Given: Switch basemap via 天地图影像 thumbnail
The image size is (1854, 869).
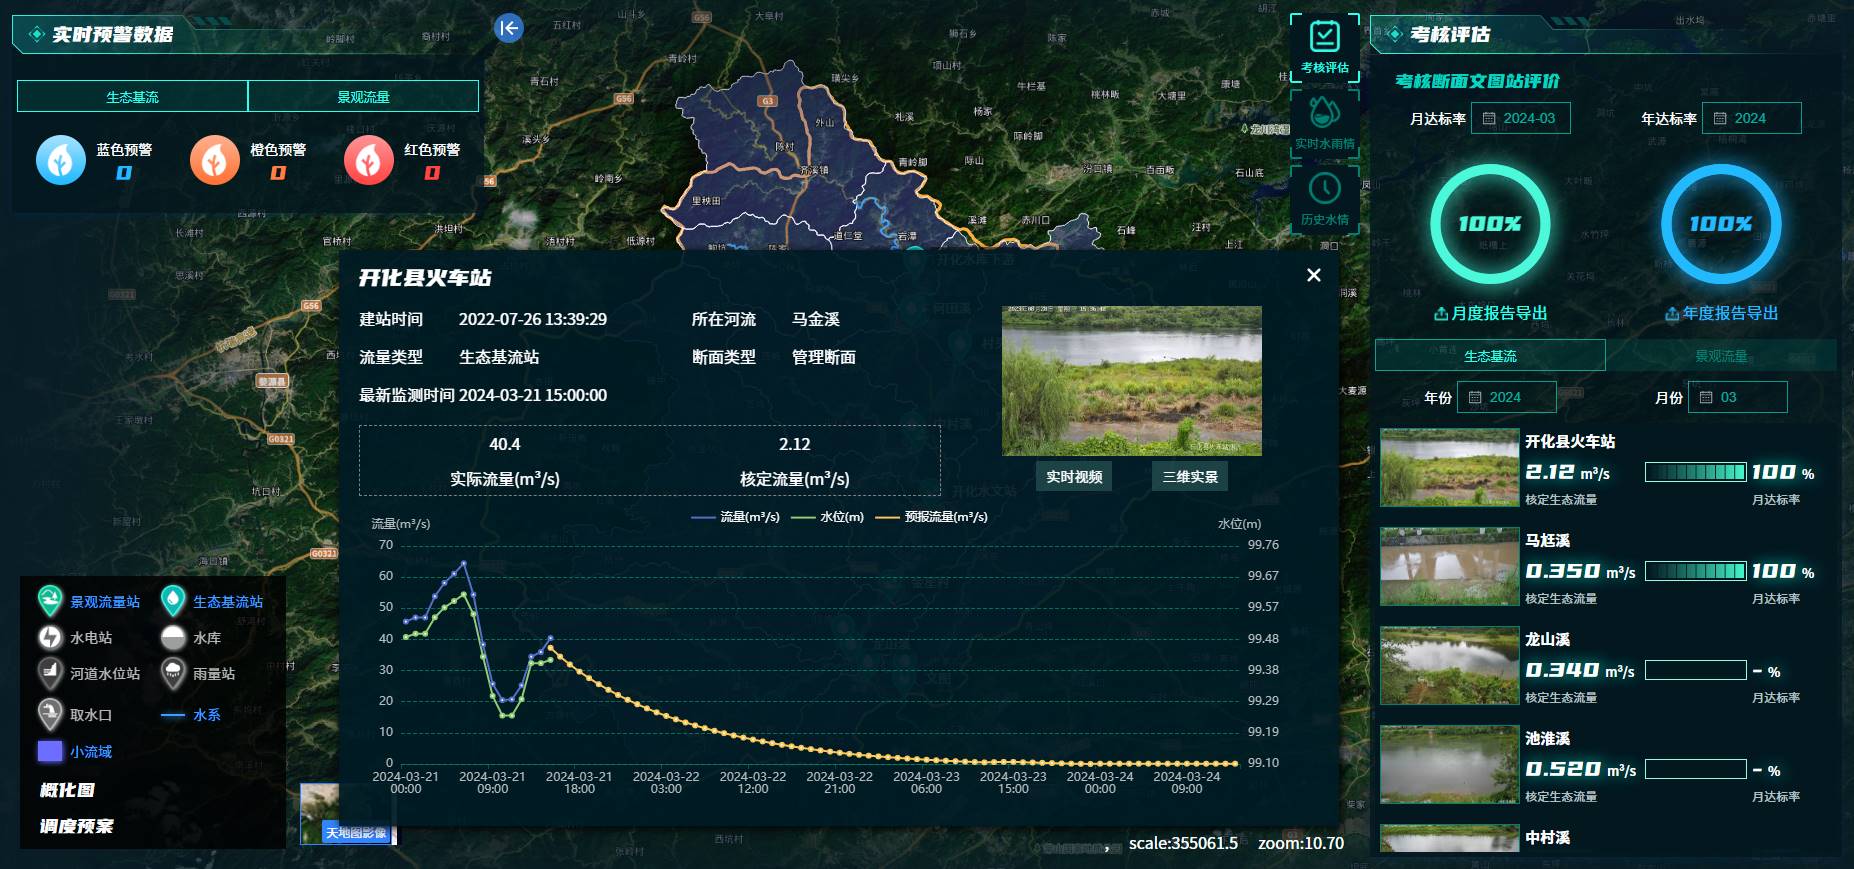Looking at the screenshot, I should point(347,814).
